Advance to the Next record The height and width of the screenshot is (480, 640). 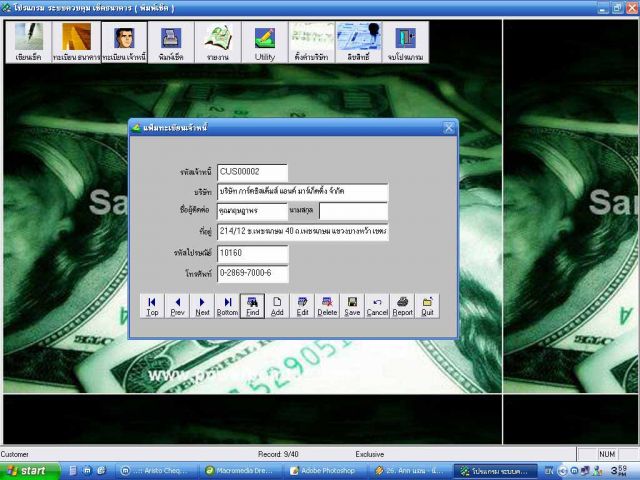coord(202,306)
